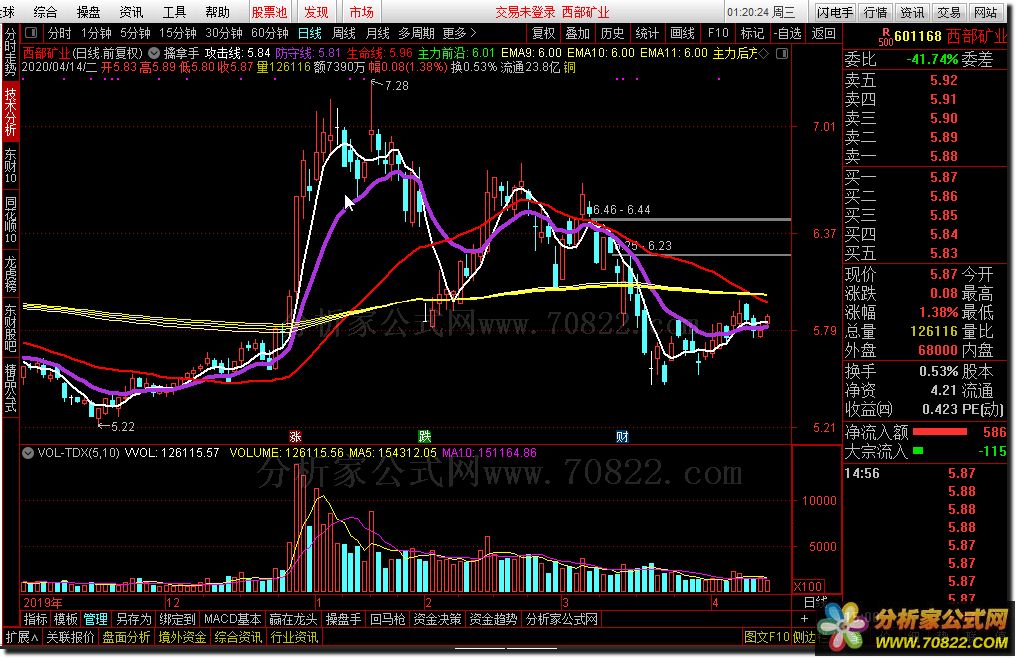Select the 日线 daily chart tab
The height and width of the screenshot is (658, 1017).
point(309,32)
